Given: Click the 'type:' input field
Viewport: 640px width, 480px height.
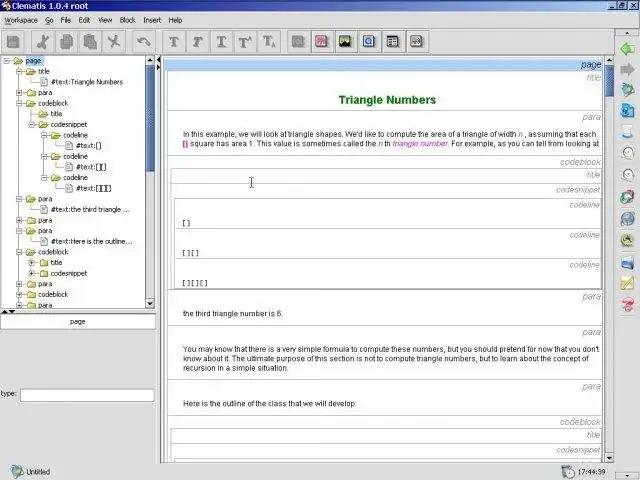Looking at the screenshot, I should point(87,395).
